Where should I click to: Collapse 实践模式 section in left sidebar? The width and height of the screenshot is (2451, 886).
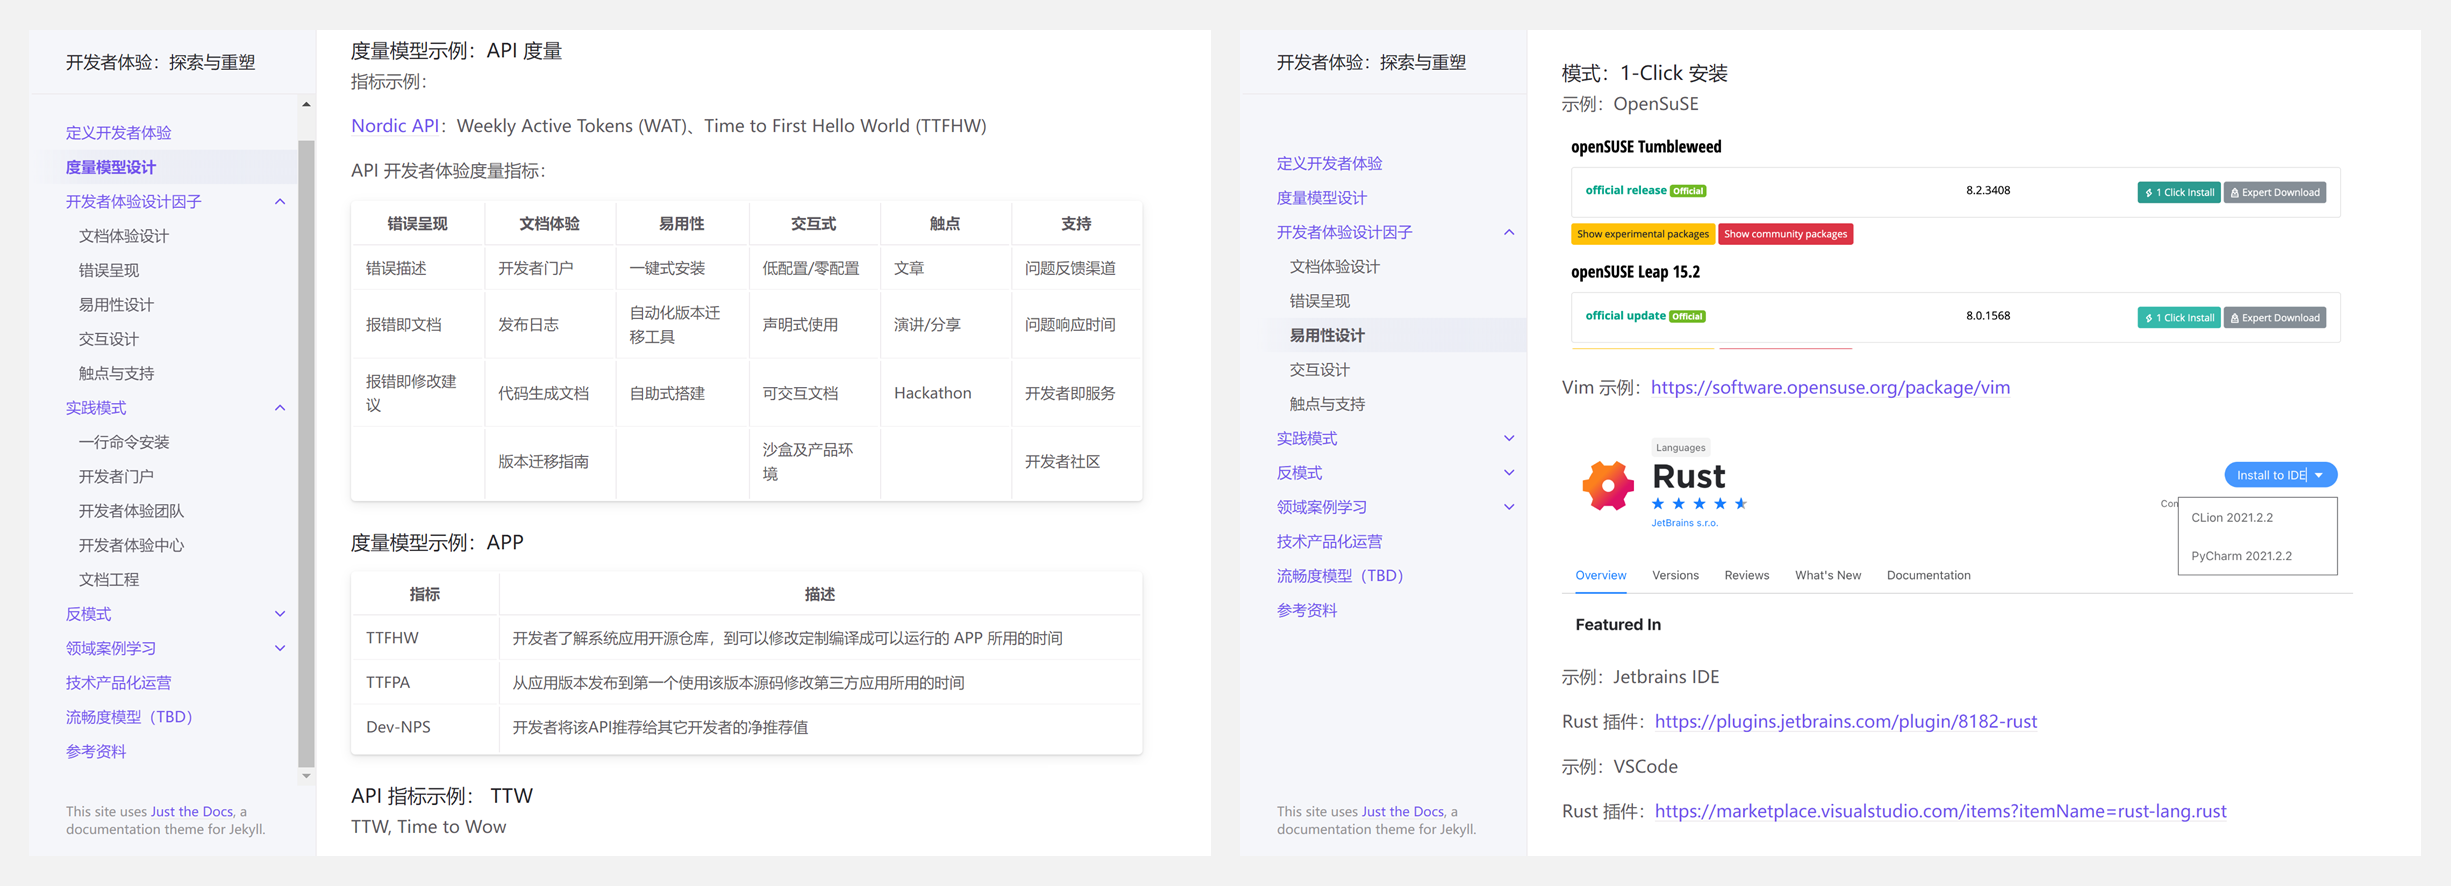280,408
